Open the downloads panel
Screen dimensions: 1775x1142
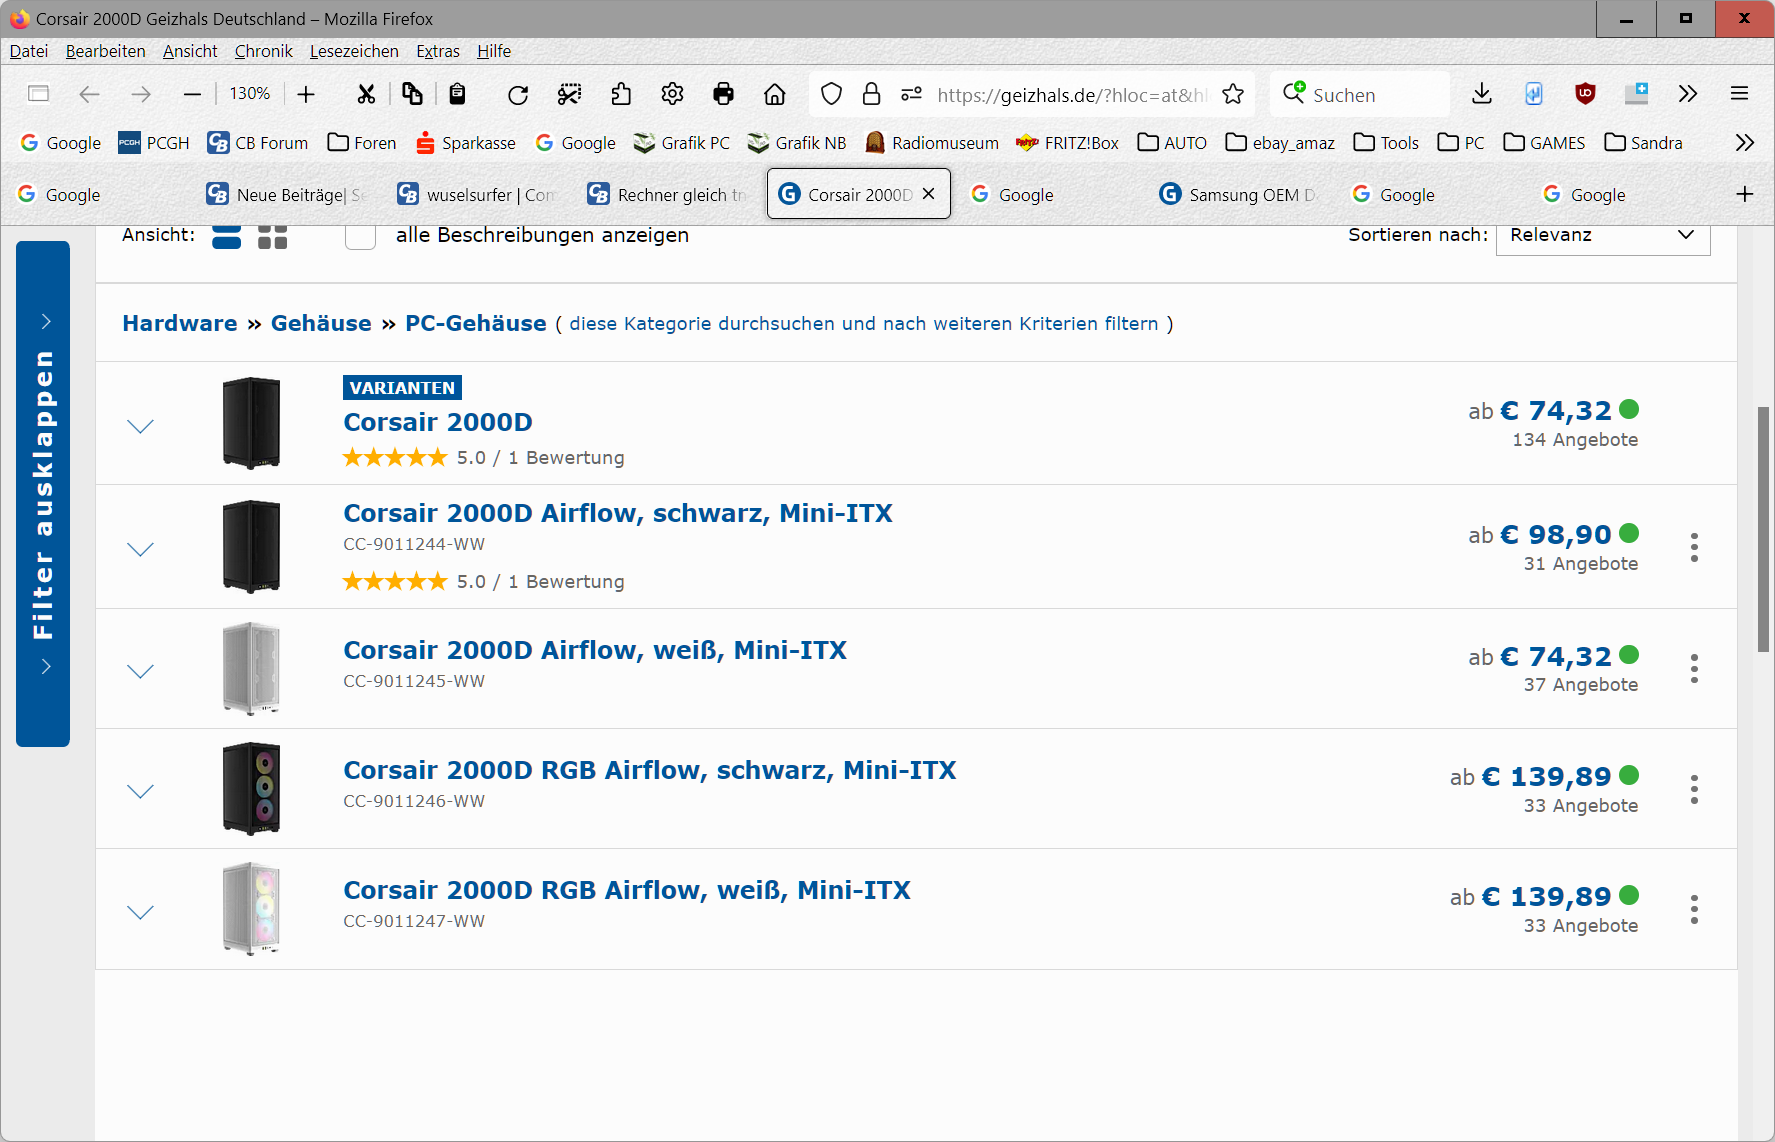(1482, 94)
